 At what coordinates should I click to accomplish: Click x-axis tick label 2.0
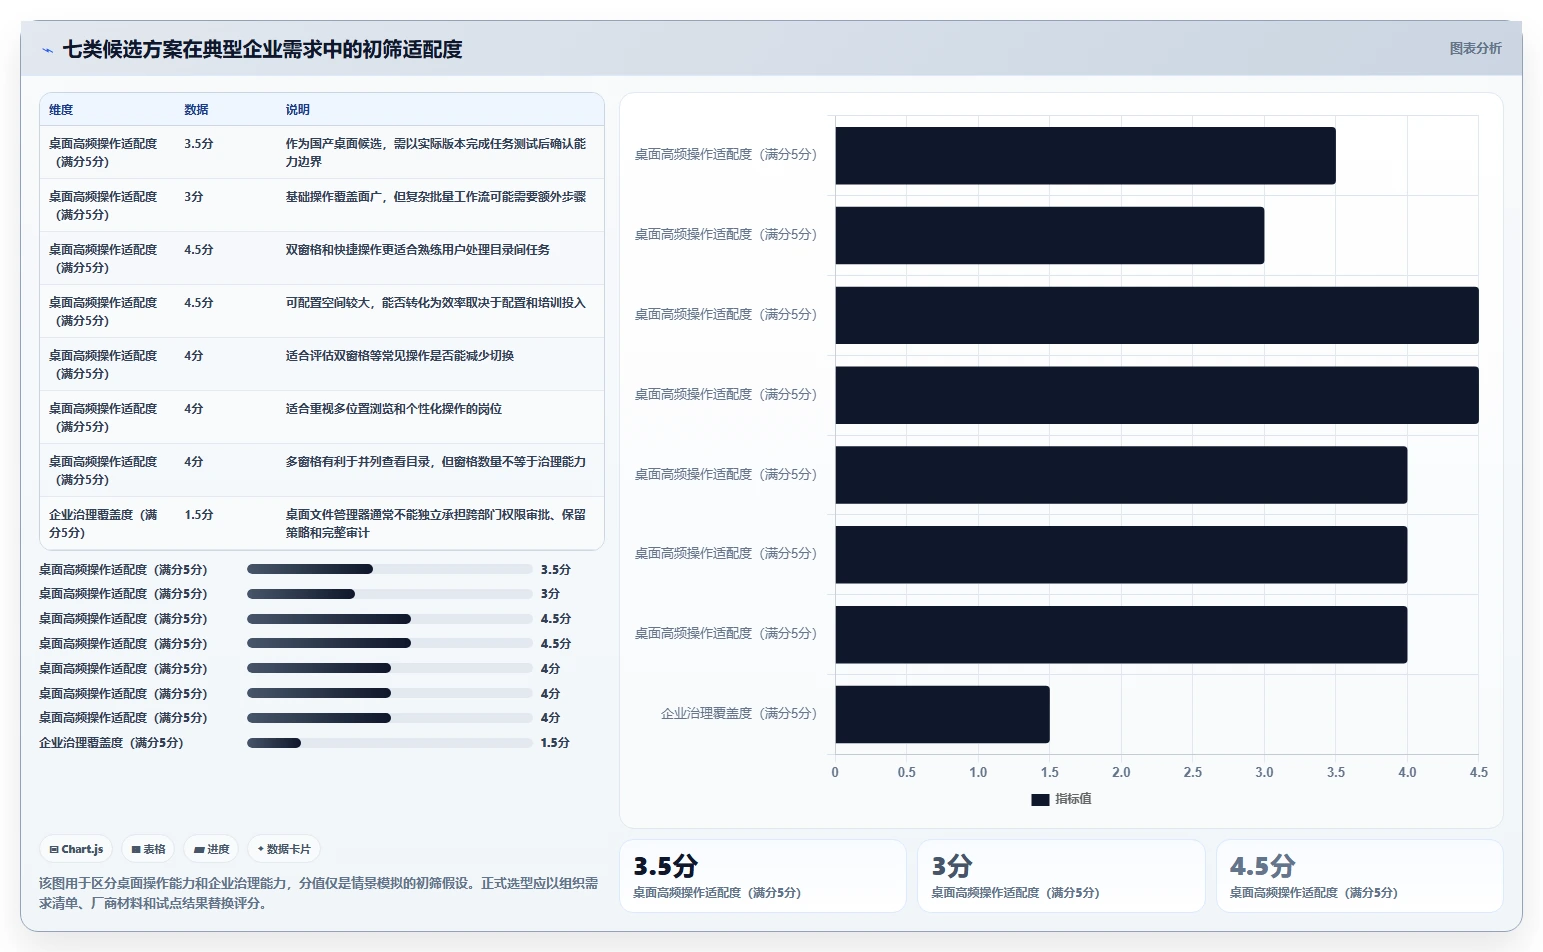(x=1121, y=772)
